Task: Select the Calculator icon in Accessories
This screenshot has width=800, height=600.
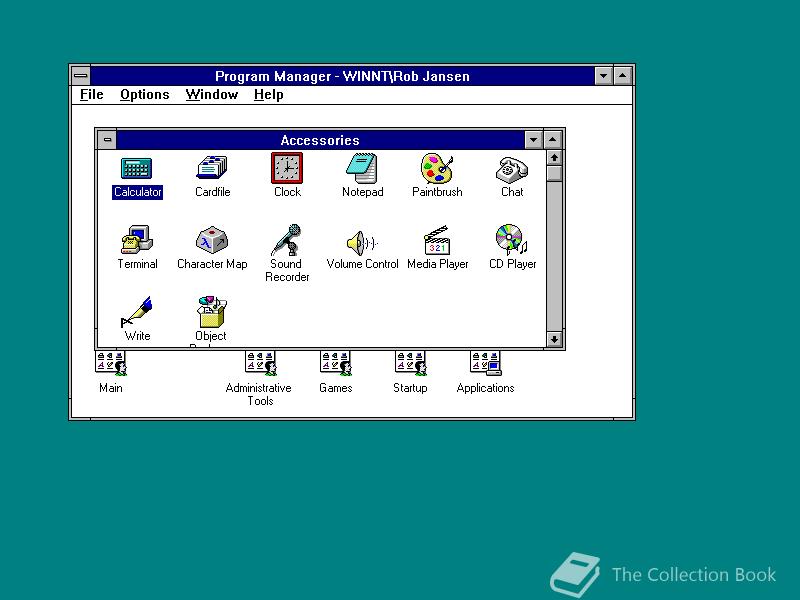Action: (136, 168)
